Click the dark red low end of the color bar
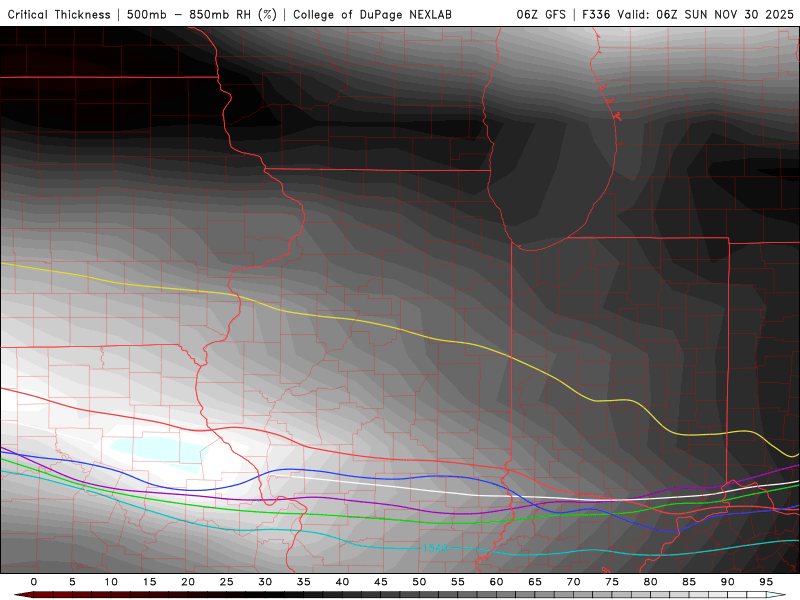Image resolution: width=800 pixels, height=600 pixels. click(x=24, y=595)
